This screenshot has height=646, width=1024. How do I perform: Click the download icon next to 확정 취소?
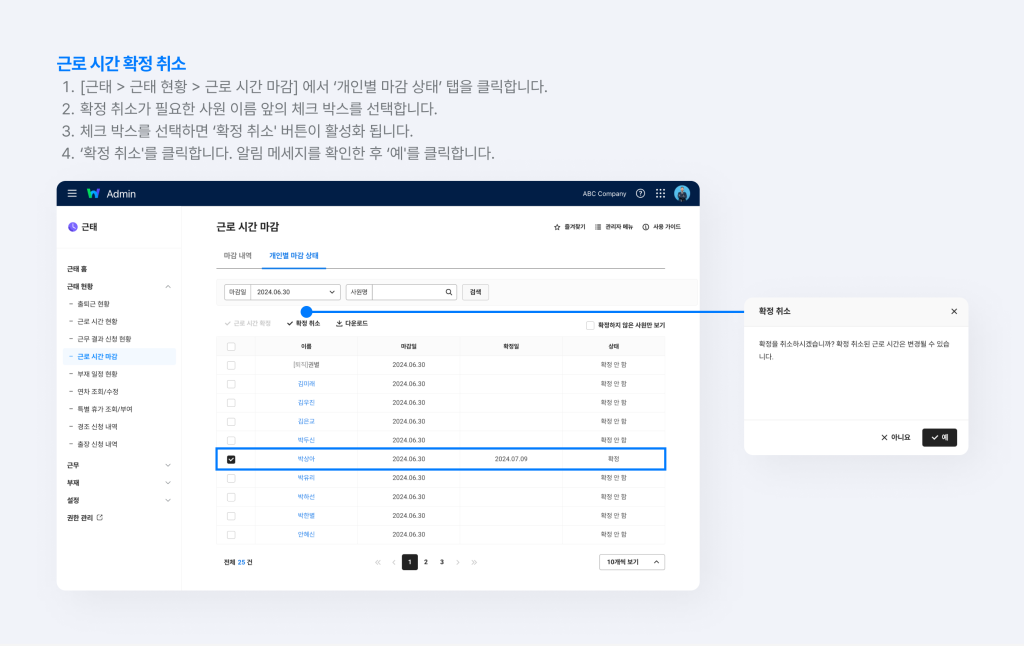click(x=337, y=323)
